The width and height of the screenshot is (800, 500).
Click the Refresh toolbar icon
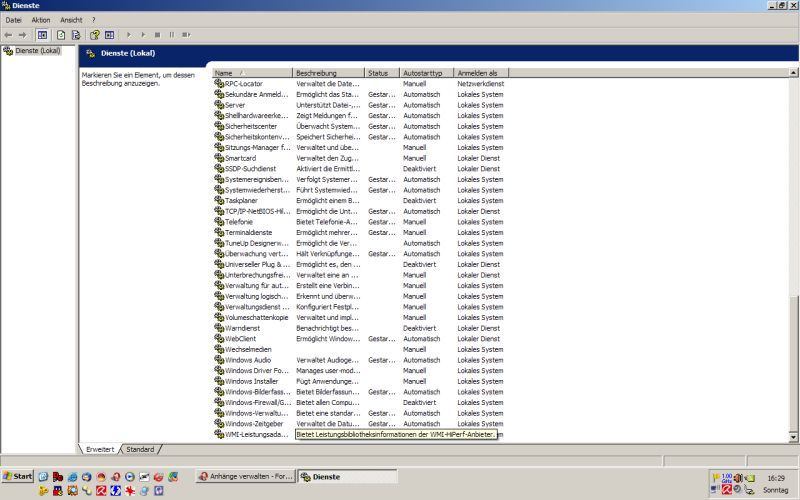(x=61, y=35)
